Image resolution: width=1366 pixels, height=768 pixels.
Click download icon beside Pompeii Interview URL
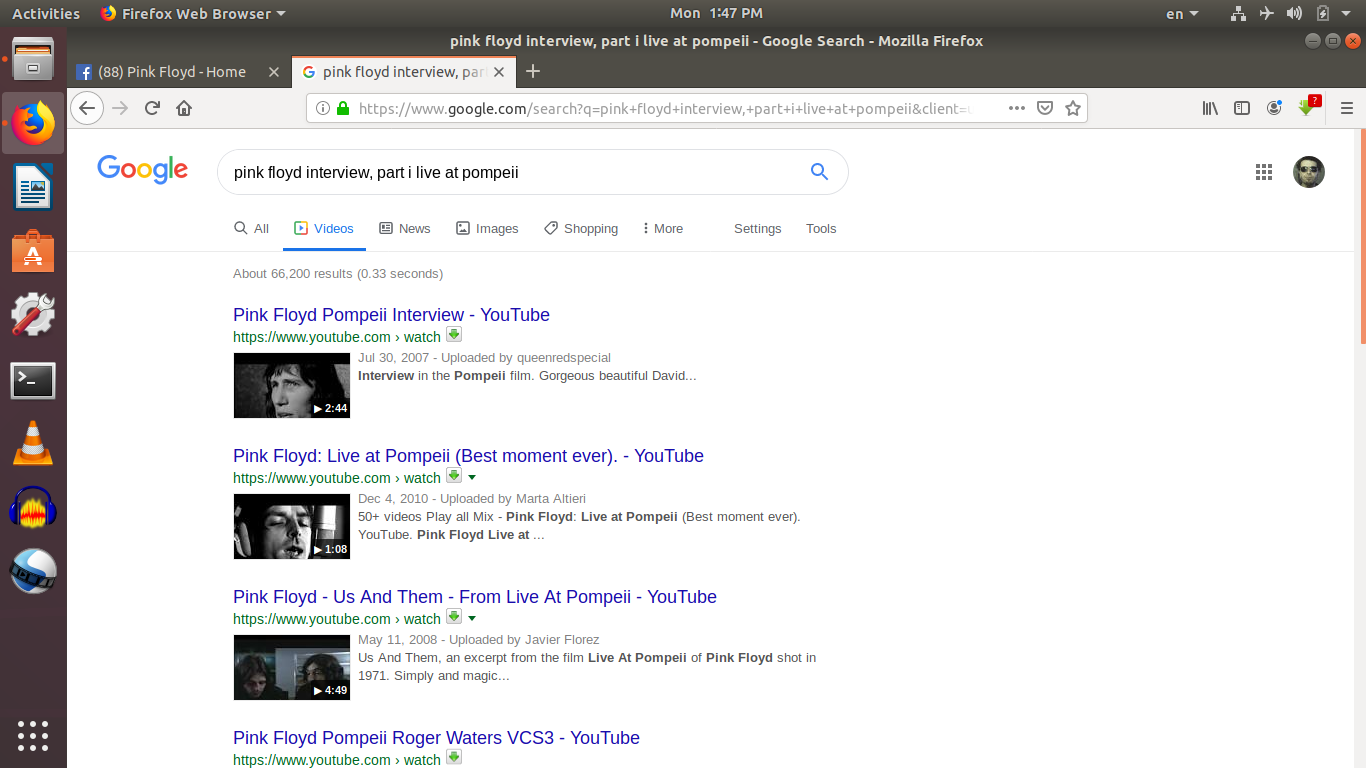pos(454,335)
